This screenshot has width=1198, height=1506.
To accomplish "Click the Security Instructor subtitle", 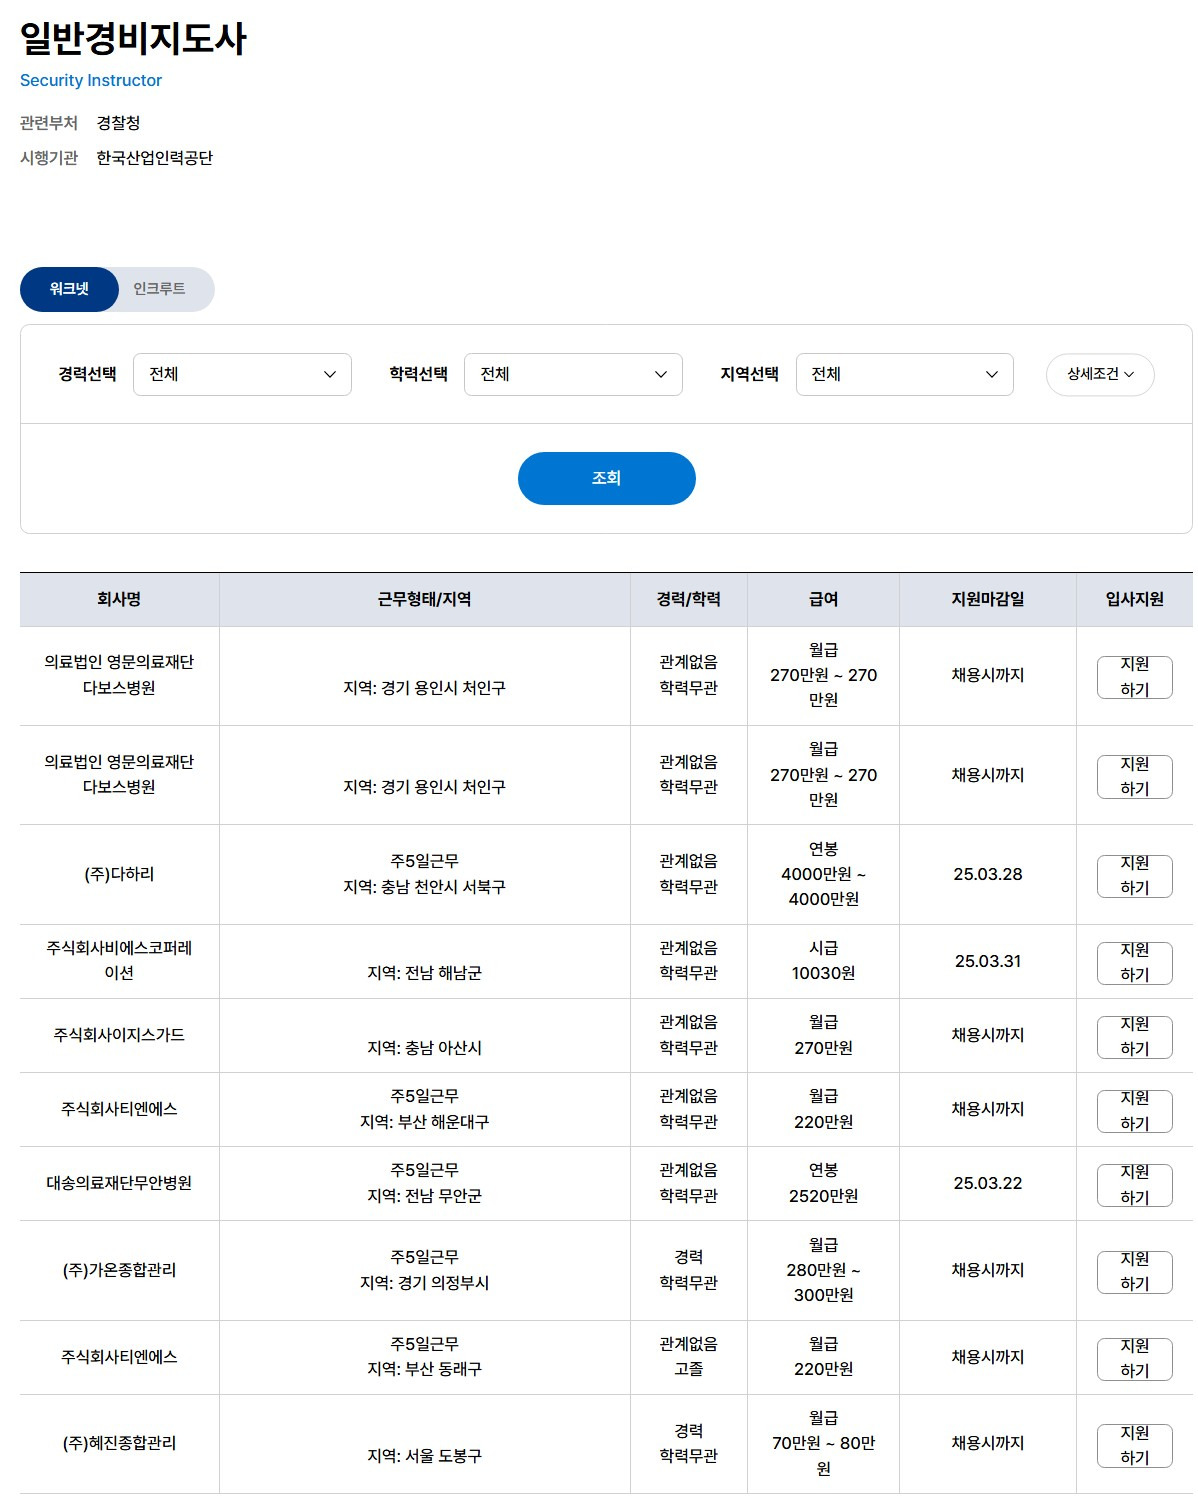I will pos(91,80).
